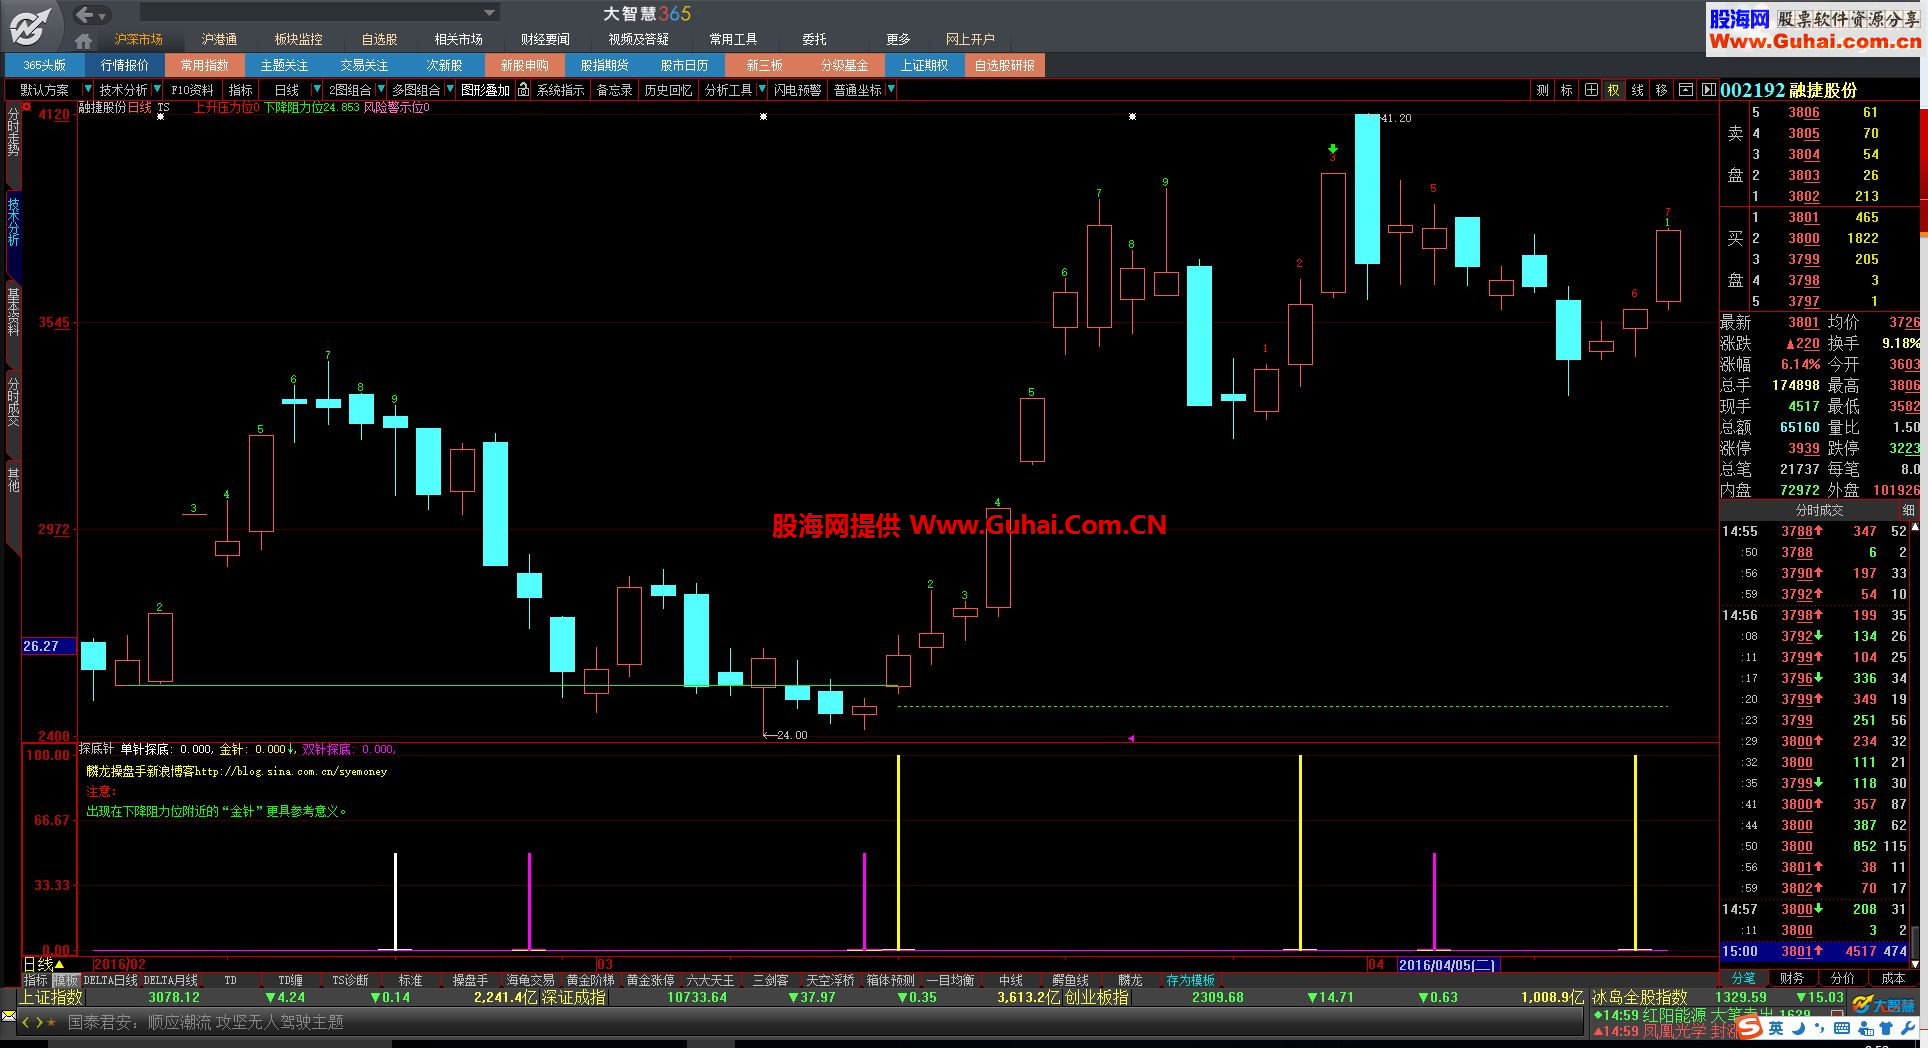This screenshot has height=1048, width=1928.
Task: Click the 自选股研报 button
Action: pyautogui.click(x=1005, y=65)
